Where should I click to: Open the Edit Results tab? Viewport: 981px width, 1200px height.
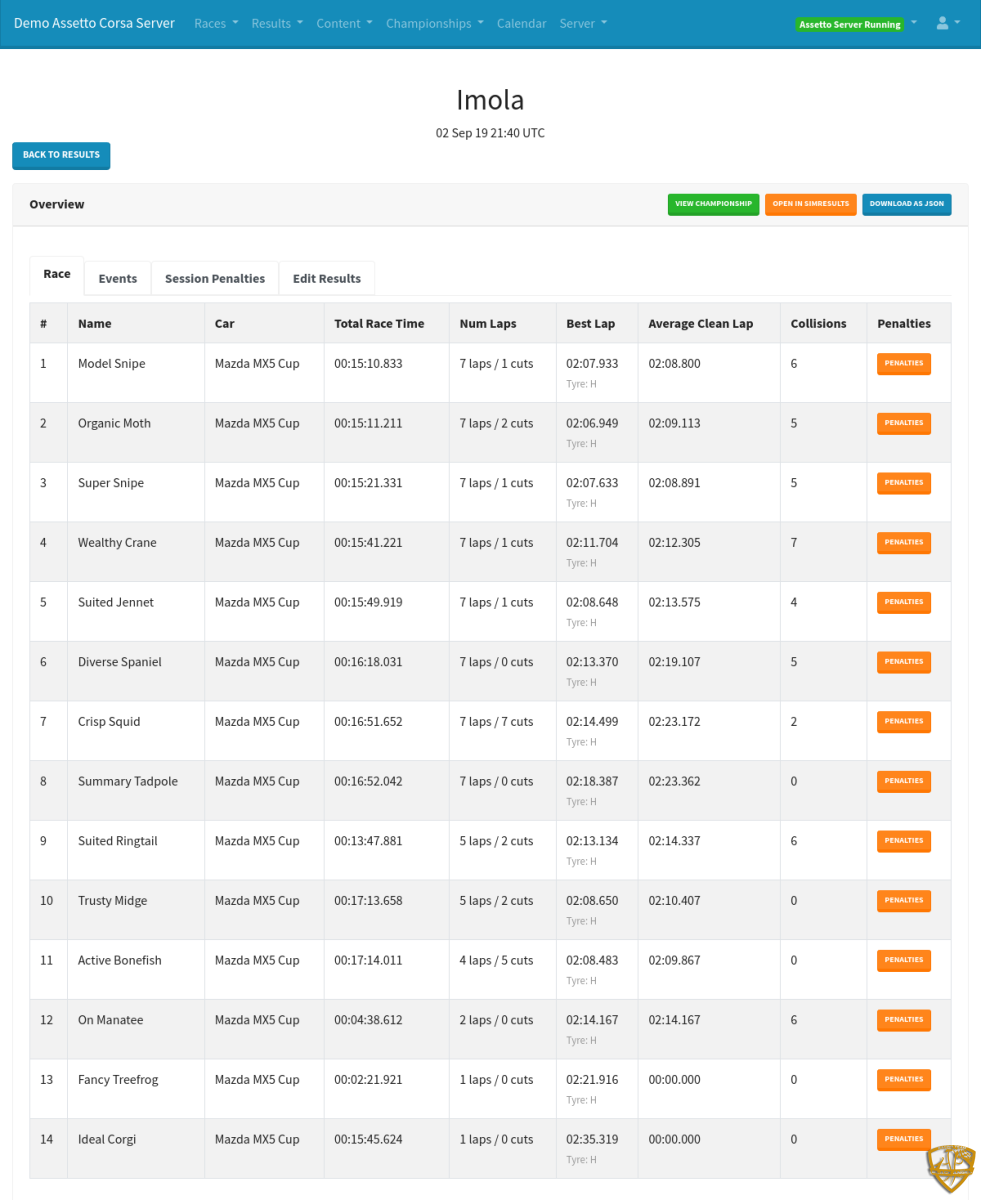click(x=326, y=278)
